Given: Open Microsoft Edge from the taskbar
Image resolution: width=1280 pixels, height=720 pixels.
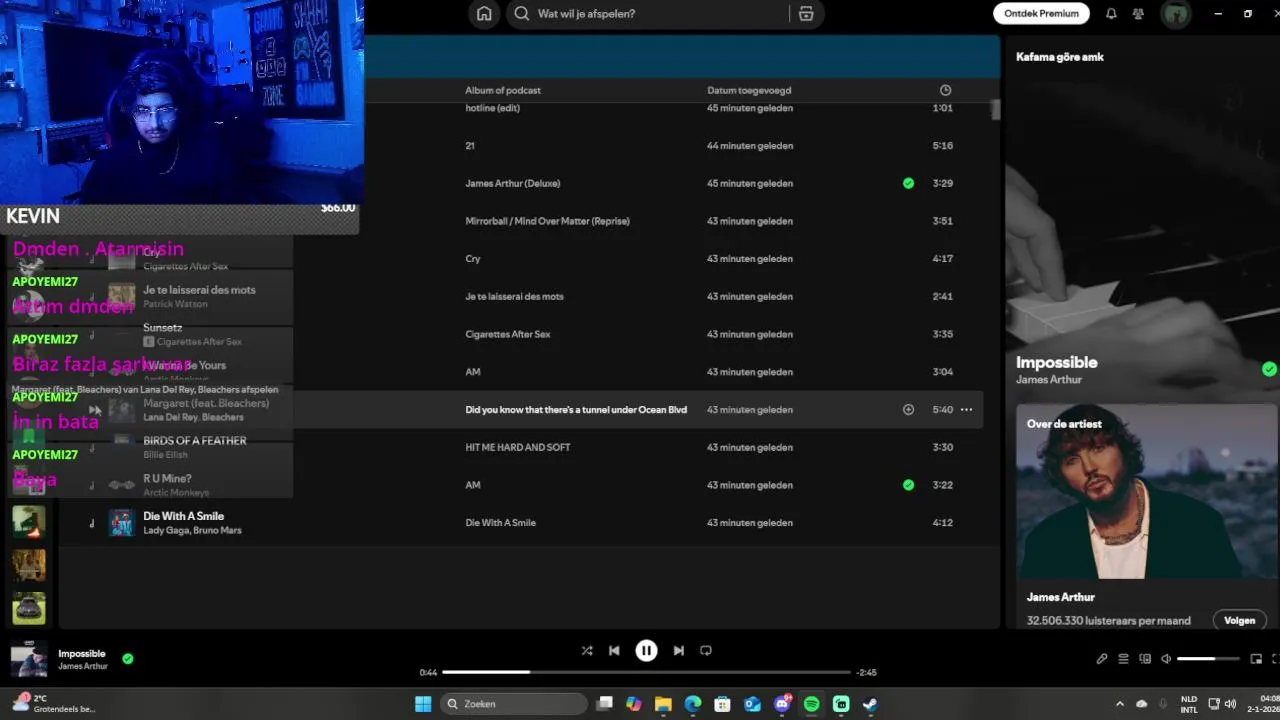Looking at the screenshot, I should coord(693,704).
